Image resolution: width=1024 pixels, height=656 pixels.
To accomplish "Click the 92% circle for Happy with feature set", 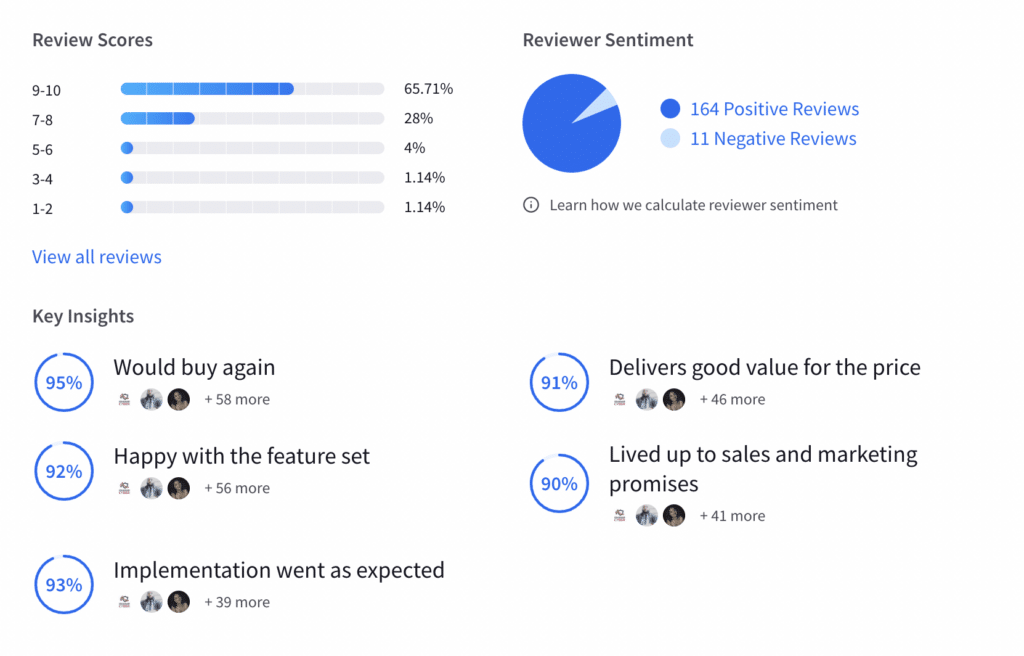I will click(64, 471).
